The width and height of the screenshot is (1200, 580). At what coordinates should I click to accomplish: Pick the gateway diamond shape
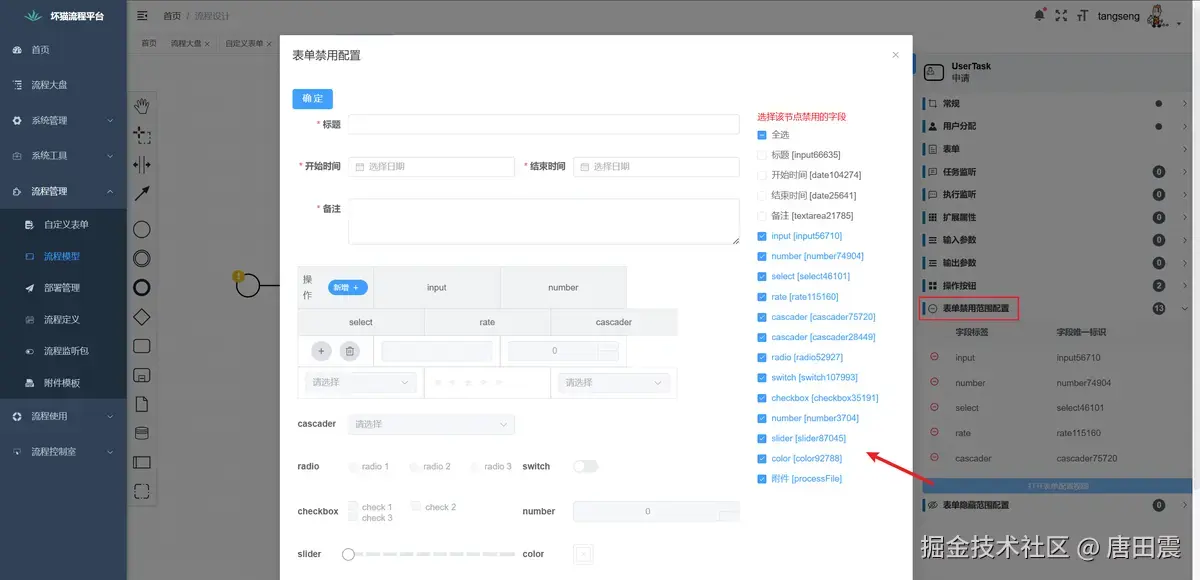point(142,317)
